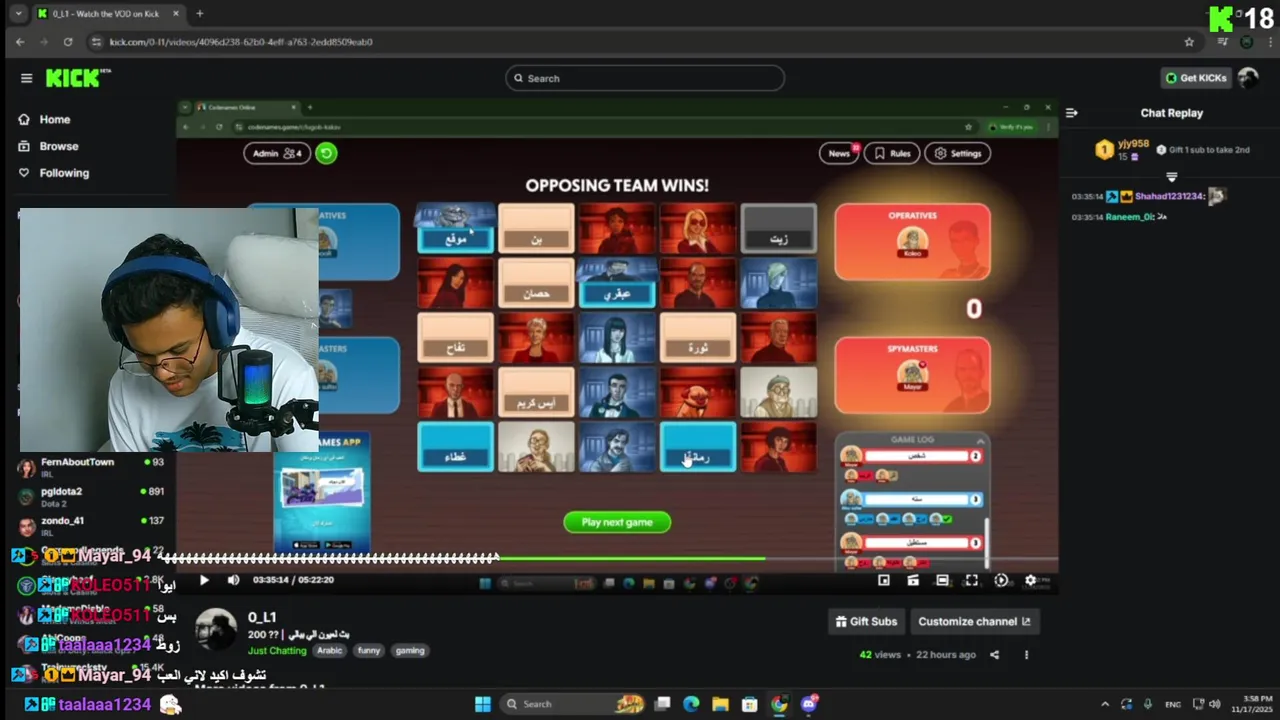The image size is (1280, 720).
Task: Show hidden system tray icons
Action: tap(1105, 704)
